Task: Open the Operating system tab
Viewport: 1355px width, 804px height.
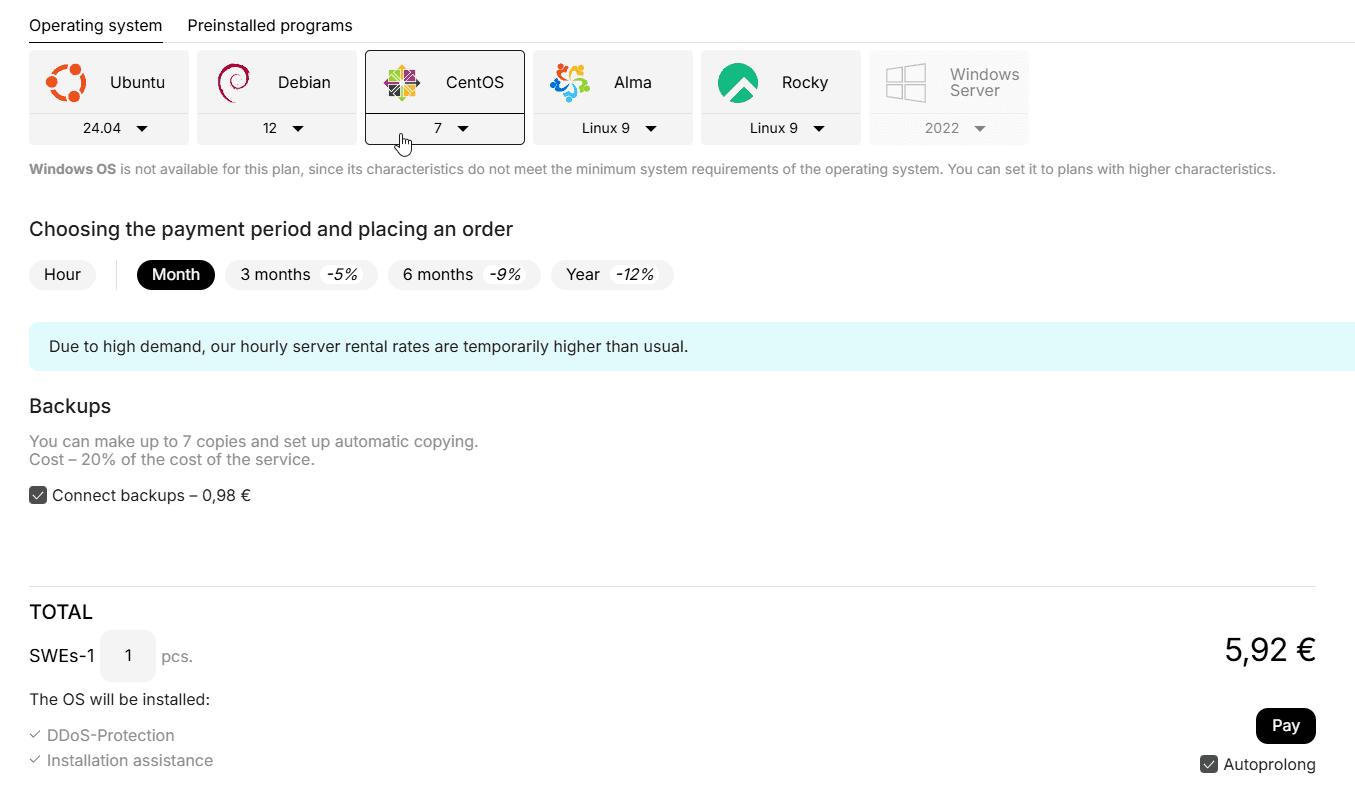Action: click(95, 25)
